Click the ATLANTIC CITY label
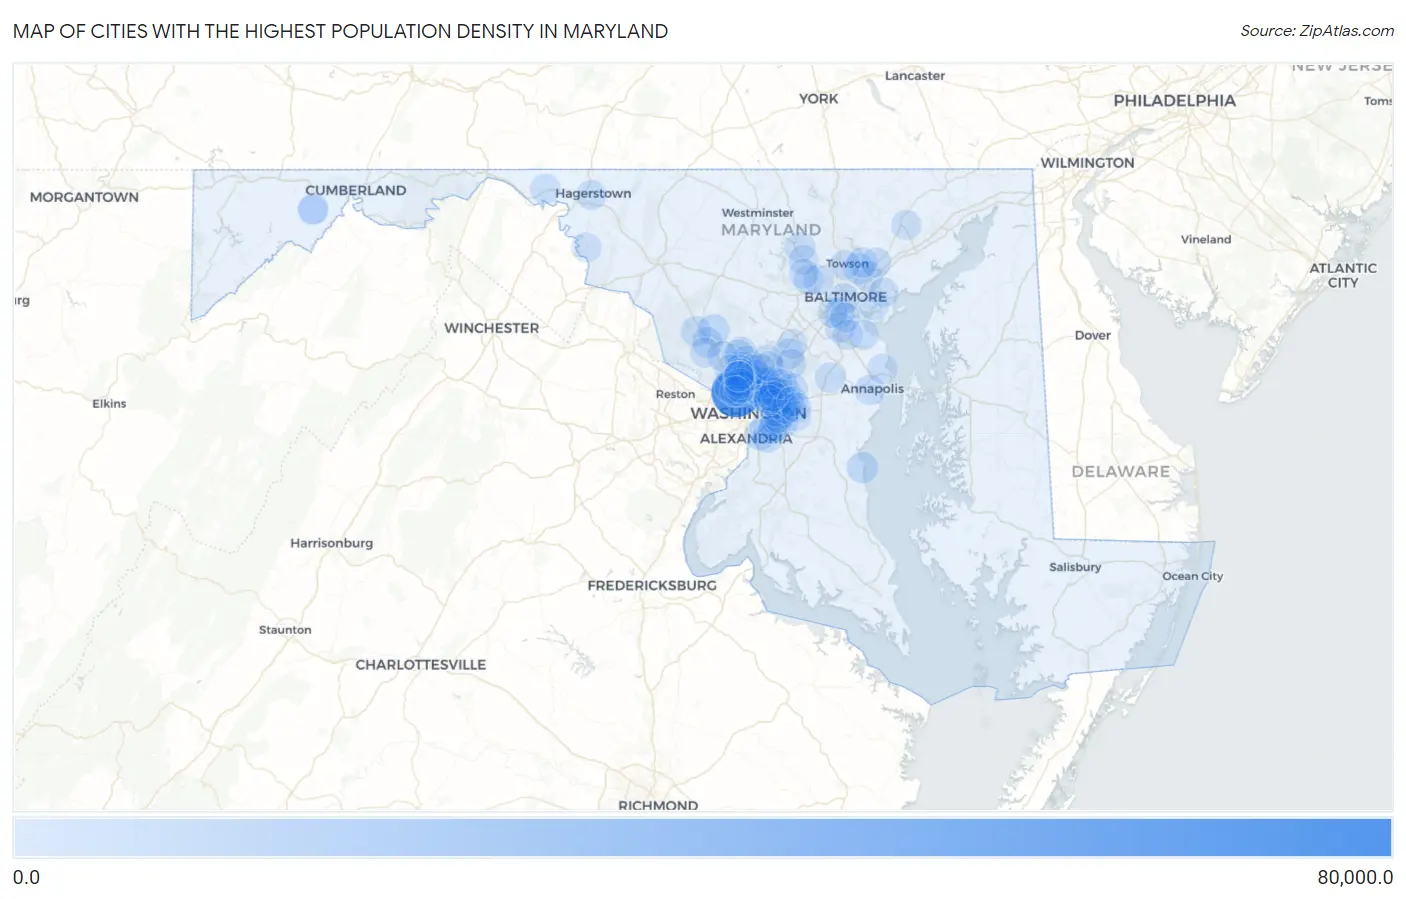 click(1343, 275)
